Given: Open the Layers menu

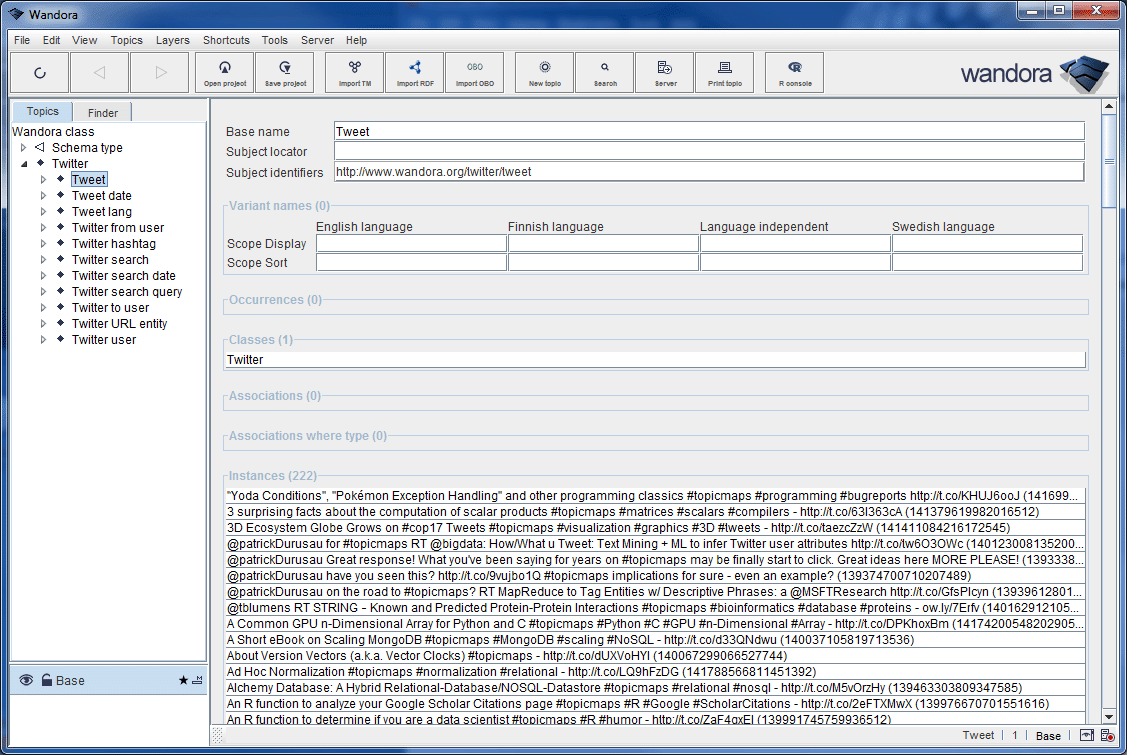Looking at the screenshot, I should click(x=172, y=40).
